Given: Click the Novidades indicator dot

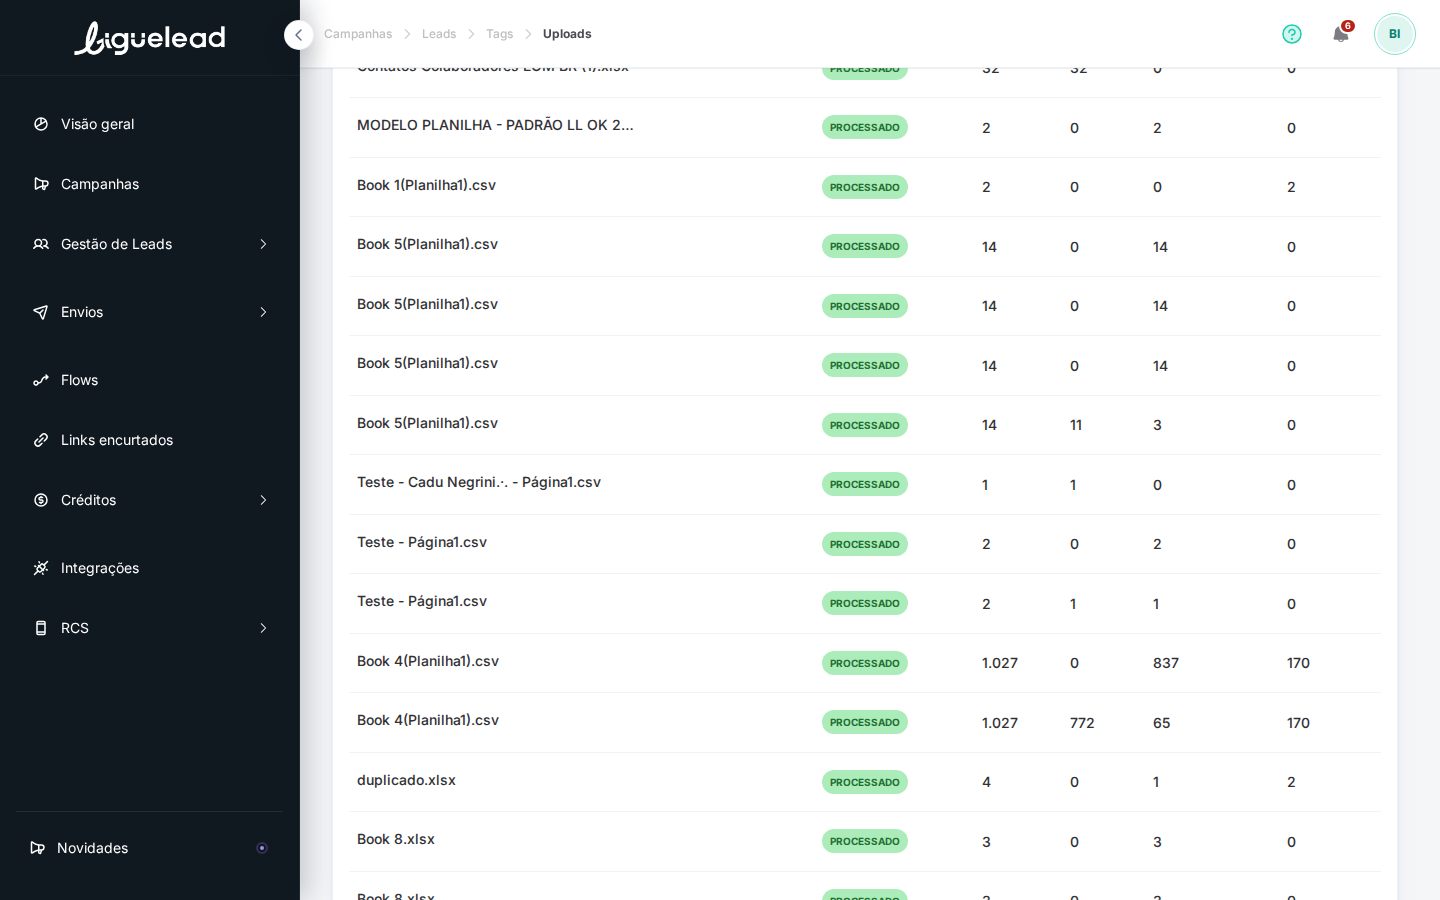Looking at the screenshot, I should [x=262, y=848].
